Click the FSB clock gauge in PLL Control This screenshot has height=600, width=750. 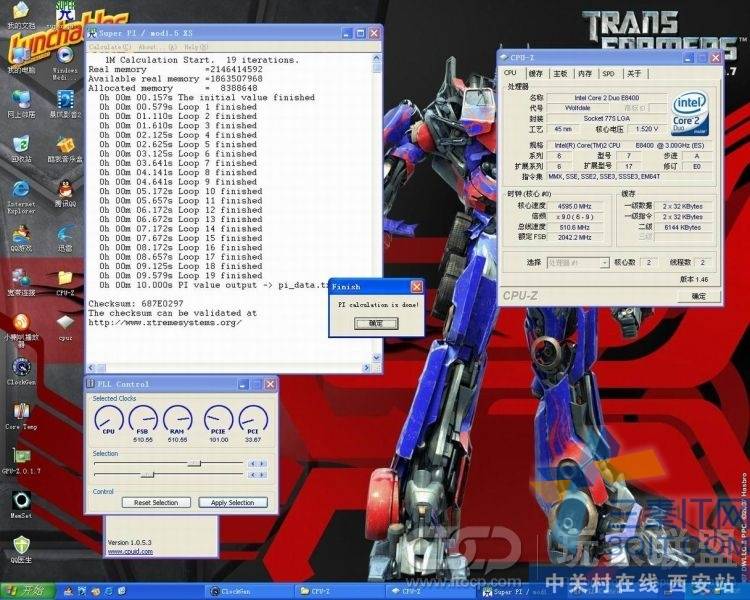(x=143, y=420)
